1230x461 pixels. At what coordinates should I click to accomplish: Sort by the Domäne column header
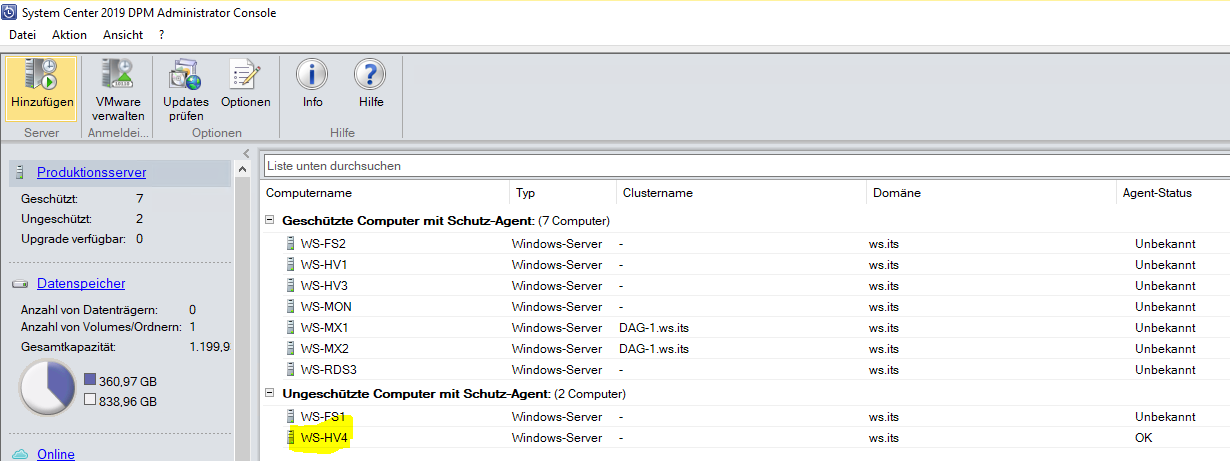(x=991, y=193)
